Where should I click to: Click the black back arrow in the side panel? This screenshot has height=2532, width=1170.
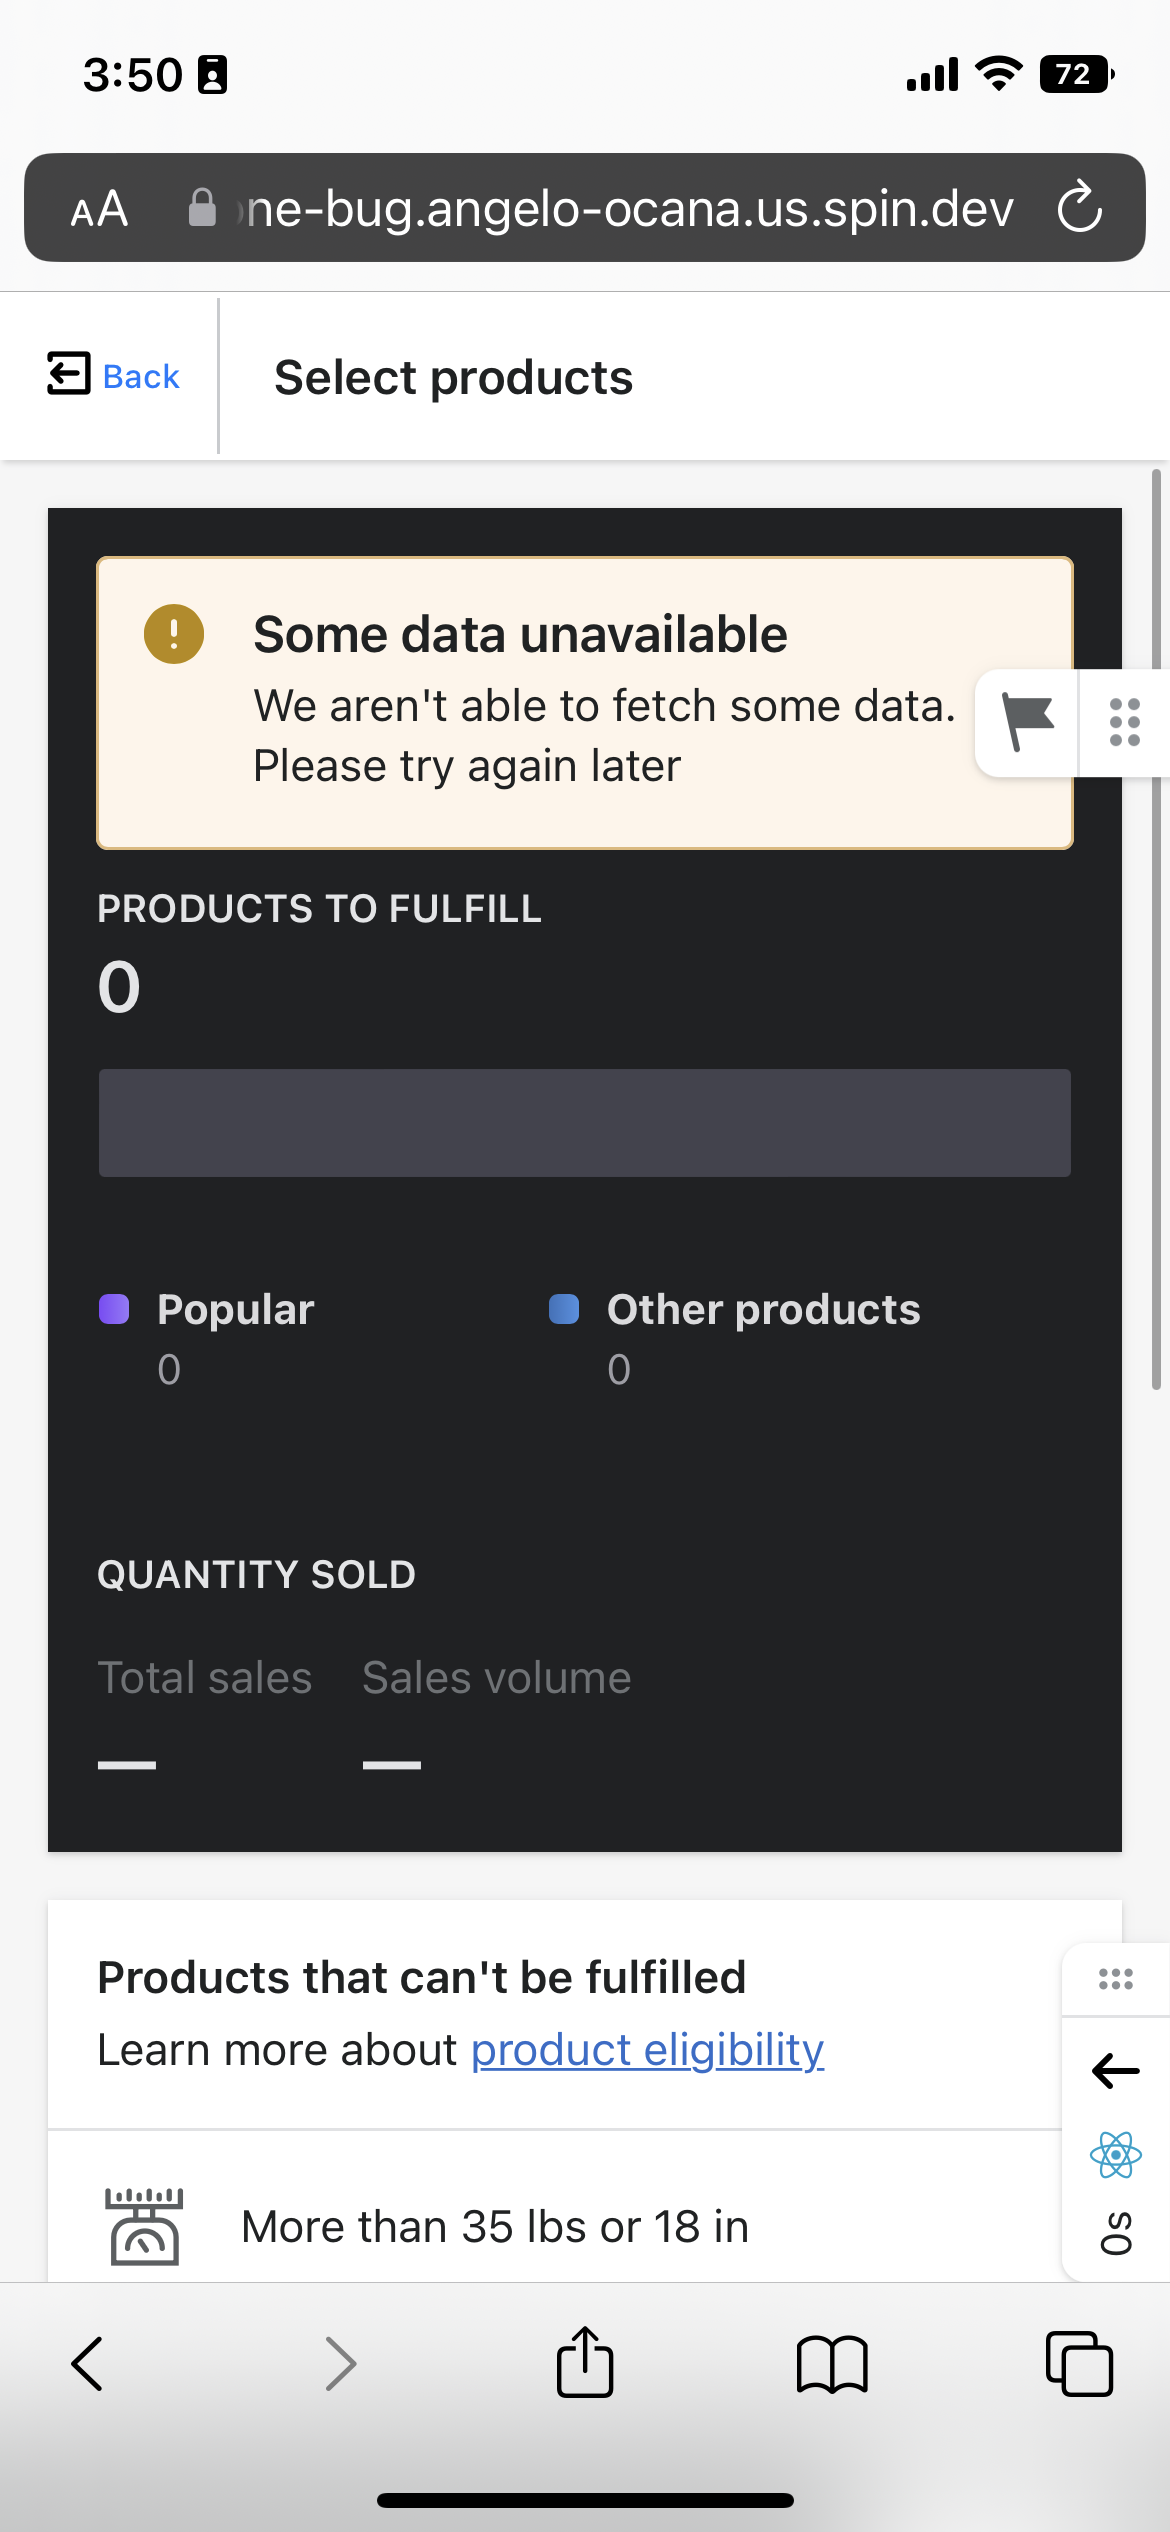(1113, 2071)
